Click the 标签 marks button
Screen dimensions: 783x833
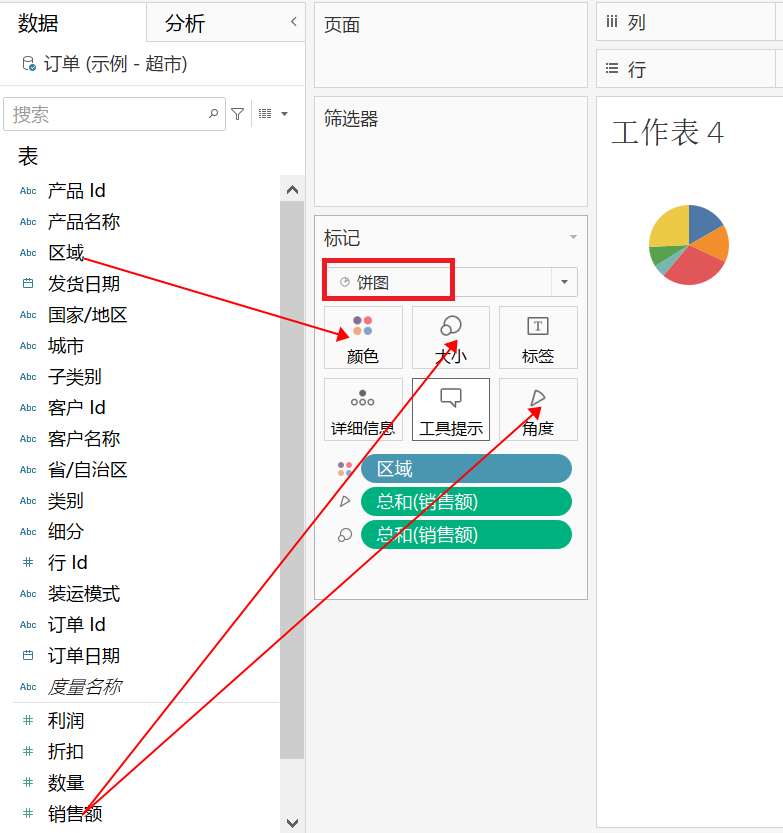(x=538, y=338)
